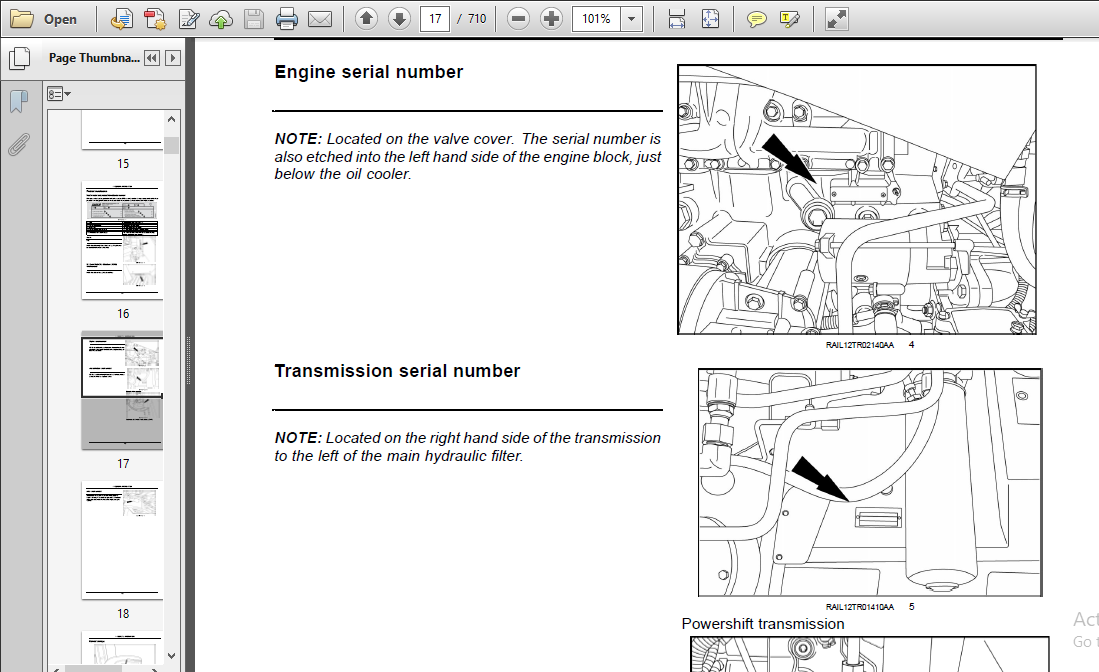Click the engine valve cover illustration
1099x672 pixels.
(x=856, y=200)
